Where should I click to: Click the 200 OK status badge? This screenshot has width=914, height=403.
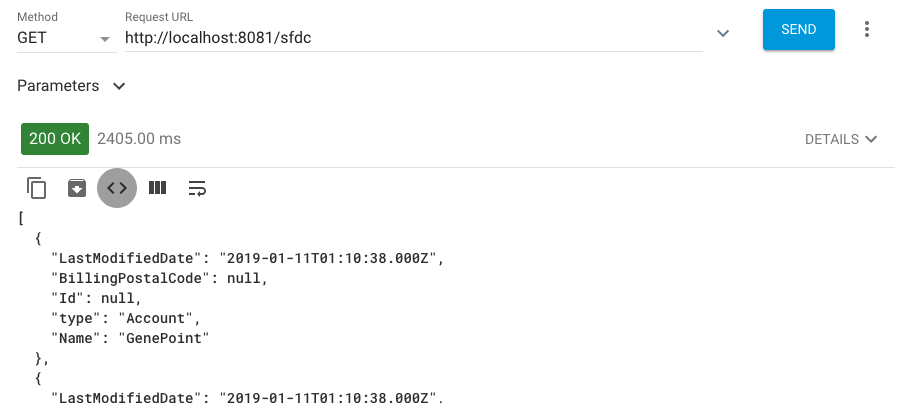point(55,139)
